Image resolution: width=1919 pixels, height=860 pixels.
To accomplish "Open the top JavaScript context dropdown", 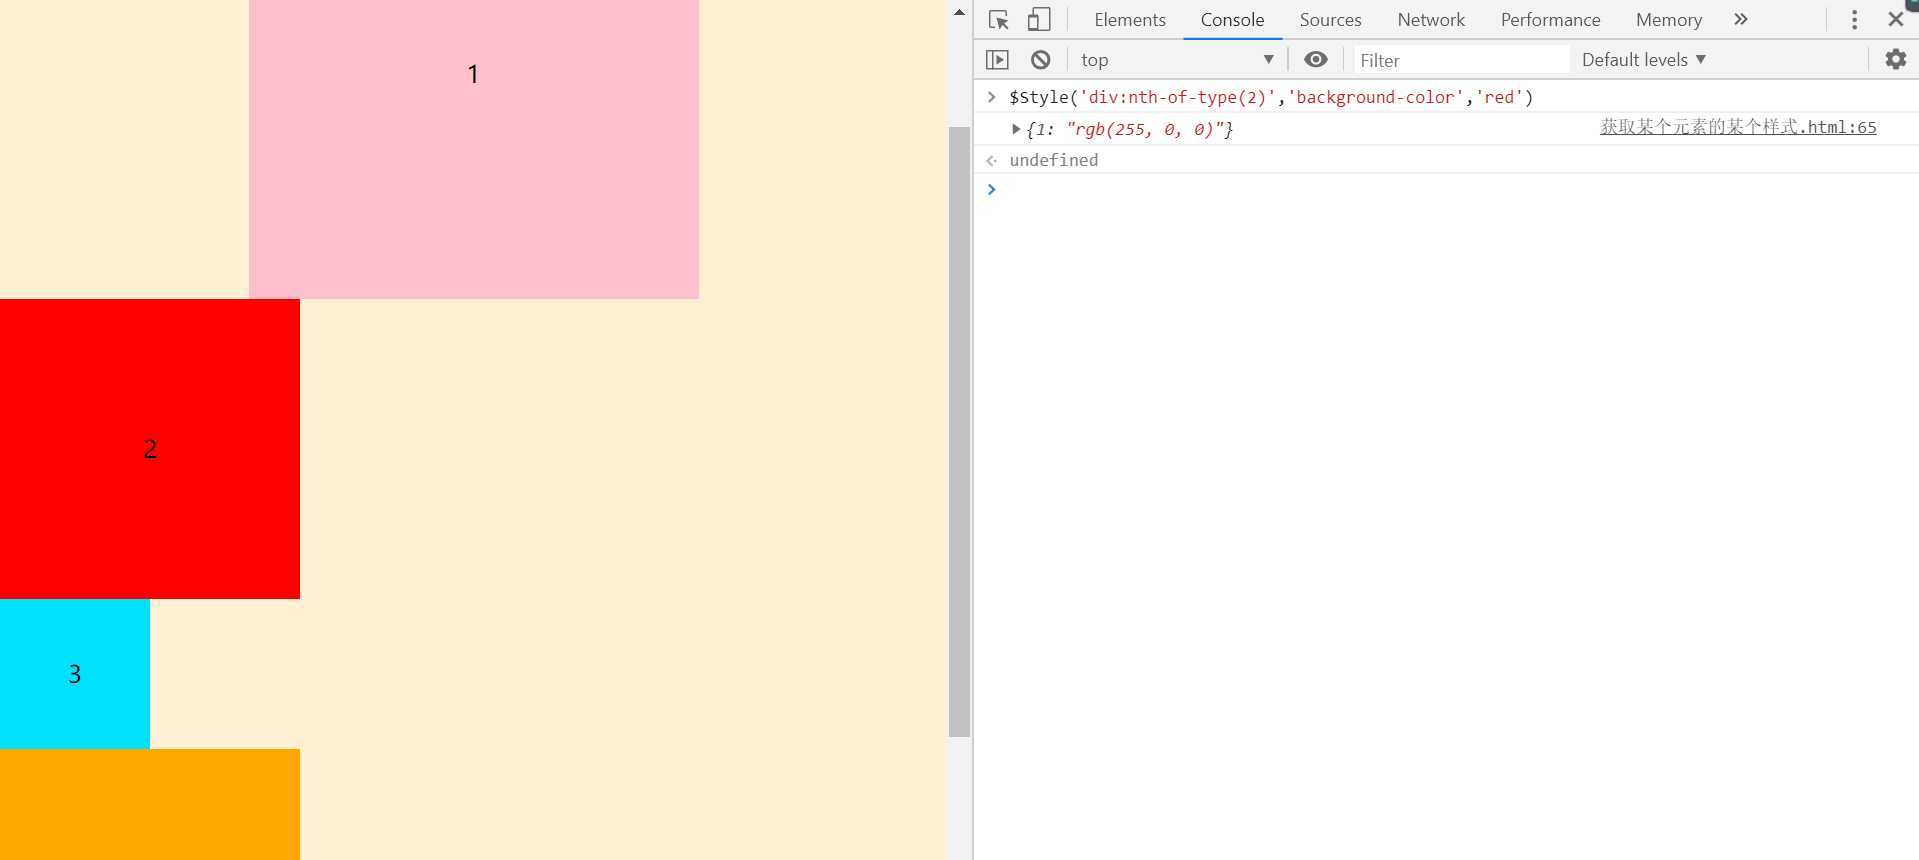I will tap(1177, 60).
